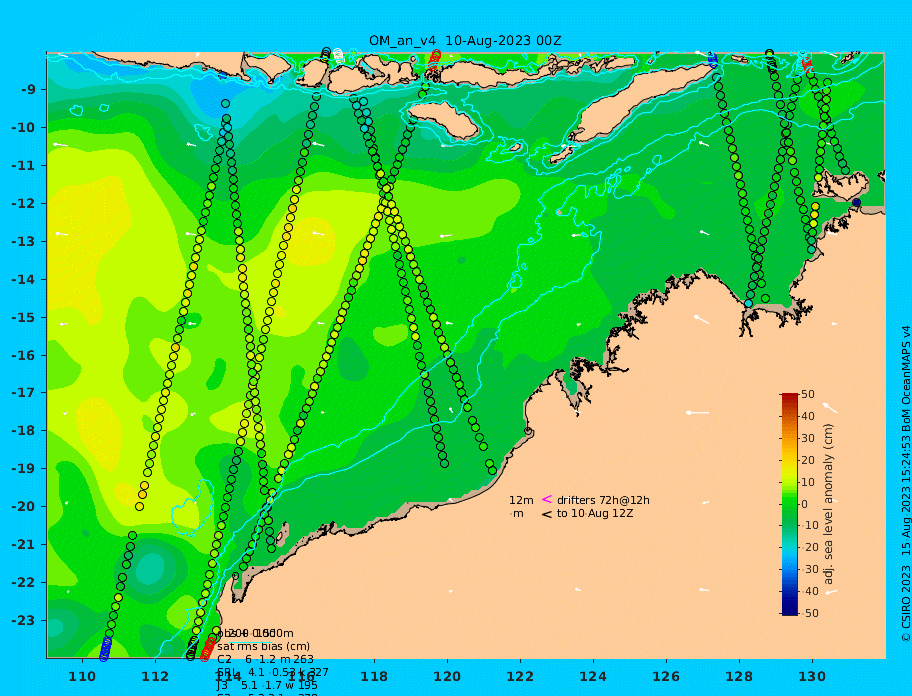The height and width of the screenshot is (696, 912).
Task: Click the colorbar tick label 40
Action: (808, 416)
